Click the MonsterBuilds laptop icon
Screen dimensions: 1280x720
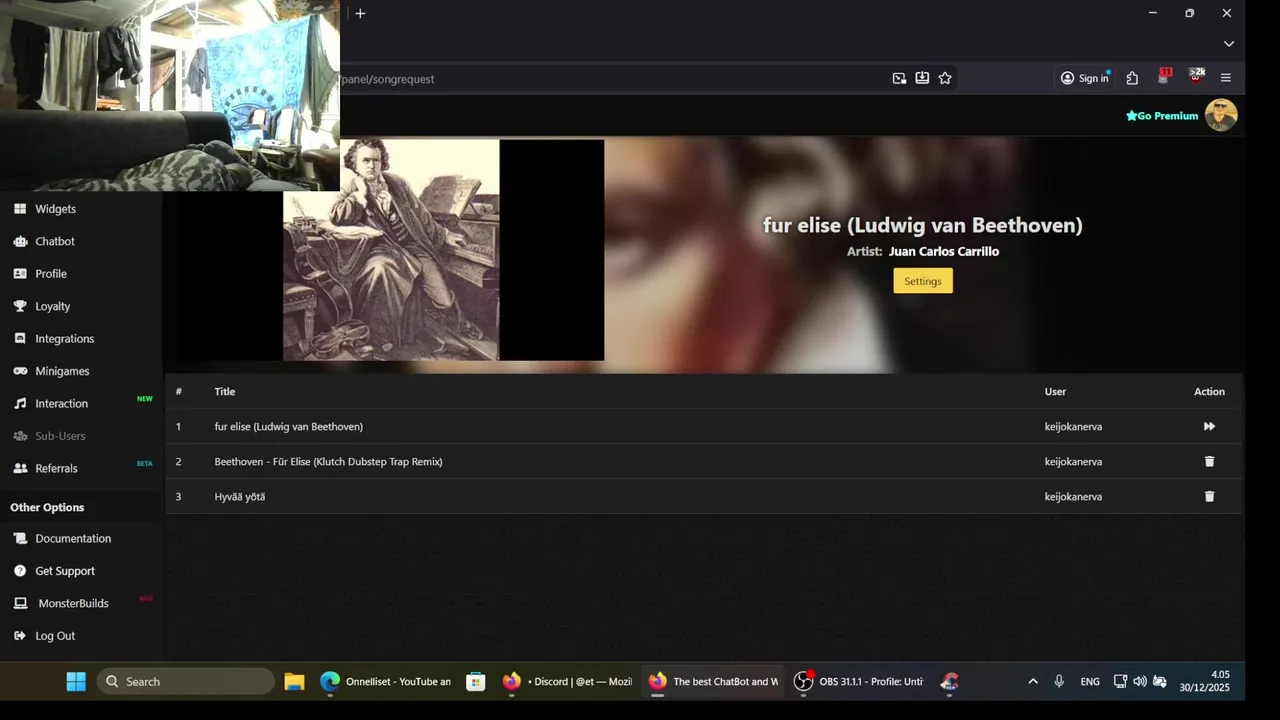(x=20, y=603)
